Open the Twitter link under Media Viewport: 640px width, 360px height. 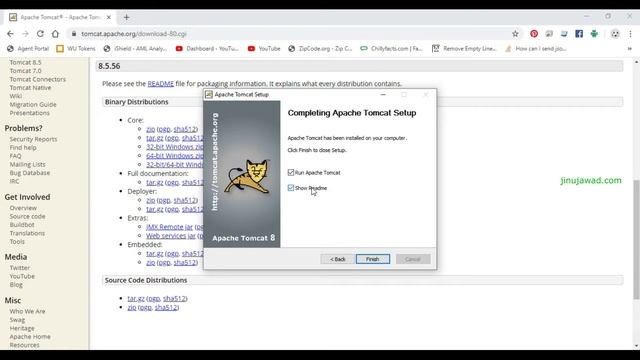pos(20,268)
